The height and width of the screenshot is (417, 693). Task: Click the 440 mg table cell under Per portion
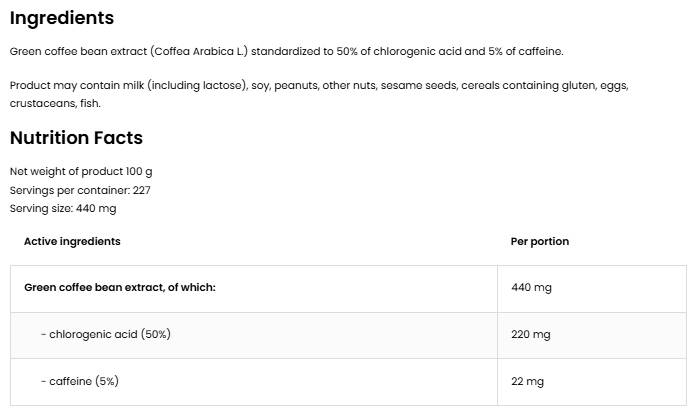click(531, 288)
